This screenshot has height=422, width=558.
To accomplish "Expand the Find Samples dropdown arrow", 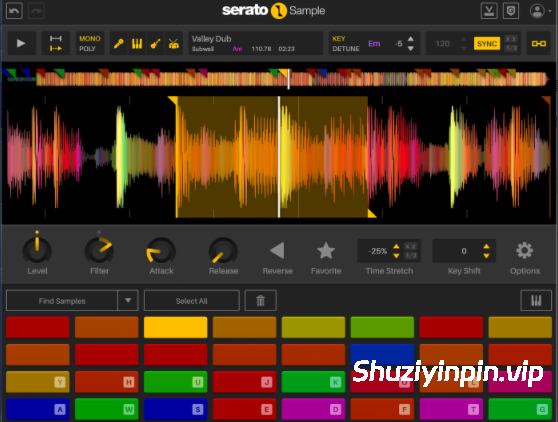I will point(128,301).
